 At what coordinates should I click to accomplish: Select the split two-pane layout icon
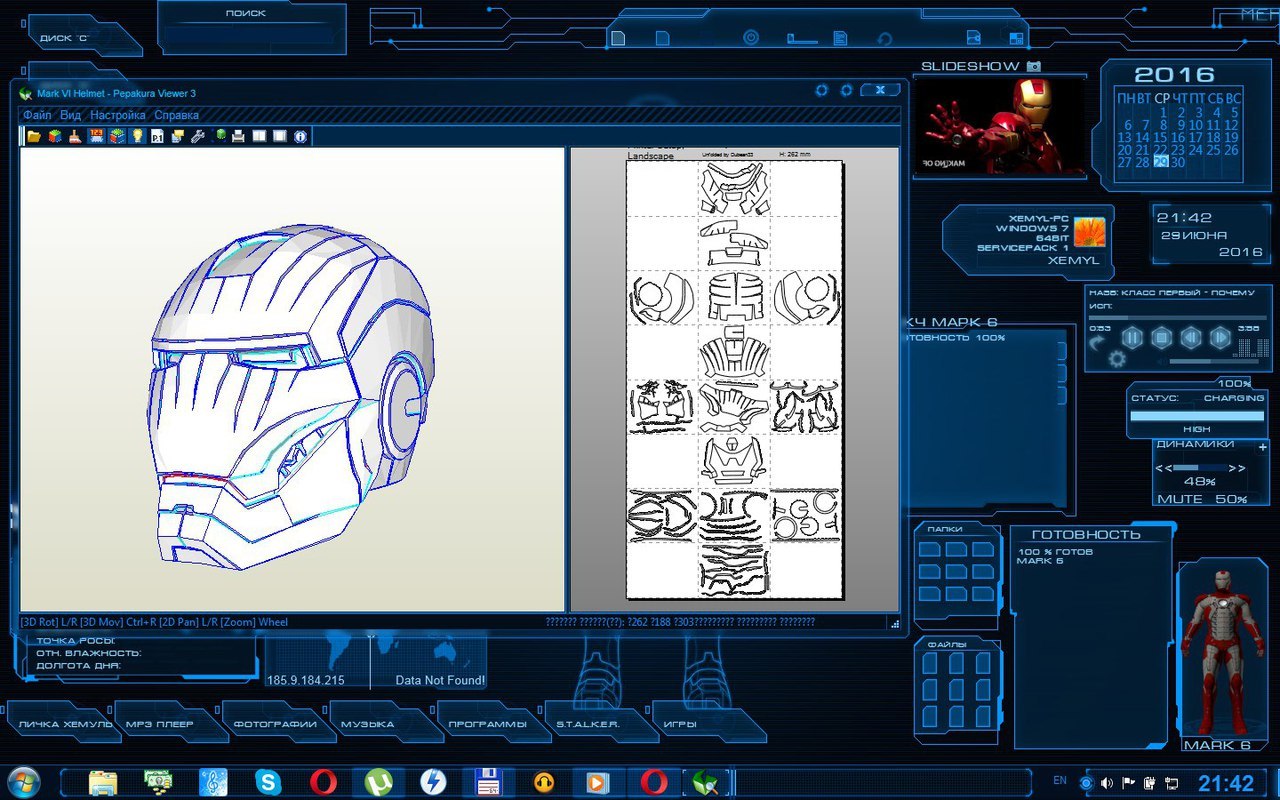(x=259, y=136)
